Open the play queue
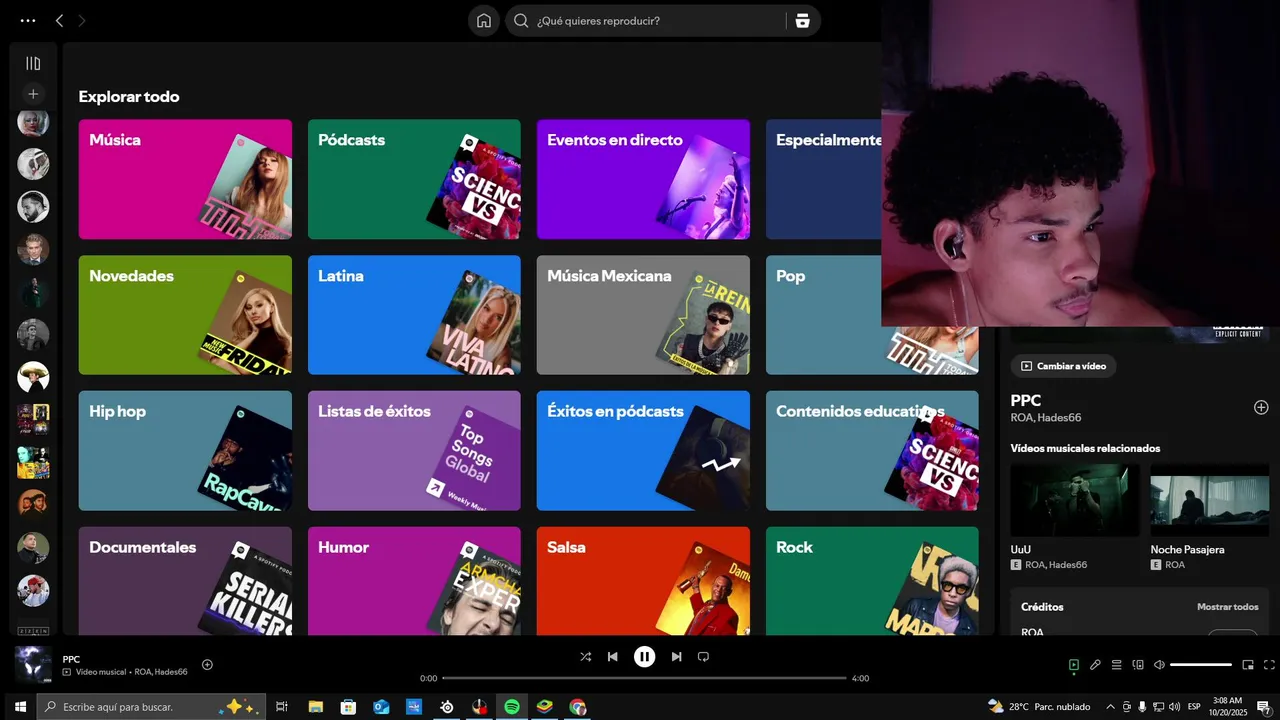The image size is (1280, 720). coord(1116,664)
